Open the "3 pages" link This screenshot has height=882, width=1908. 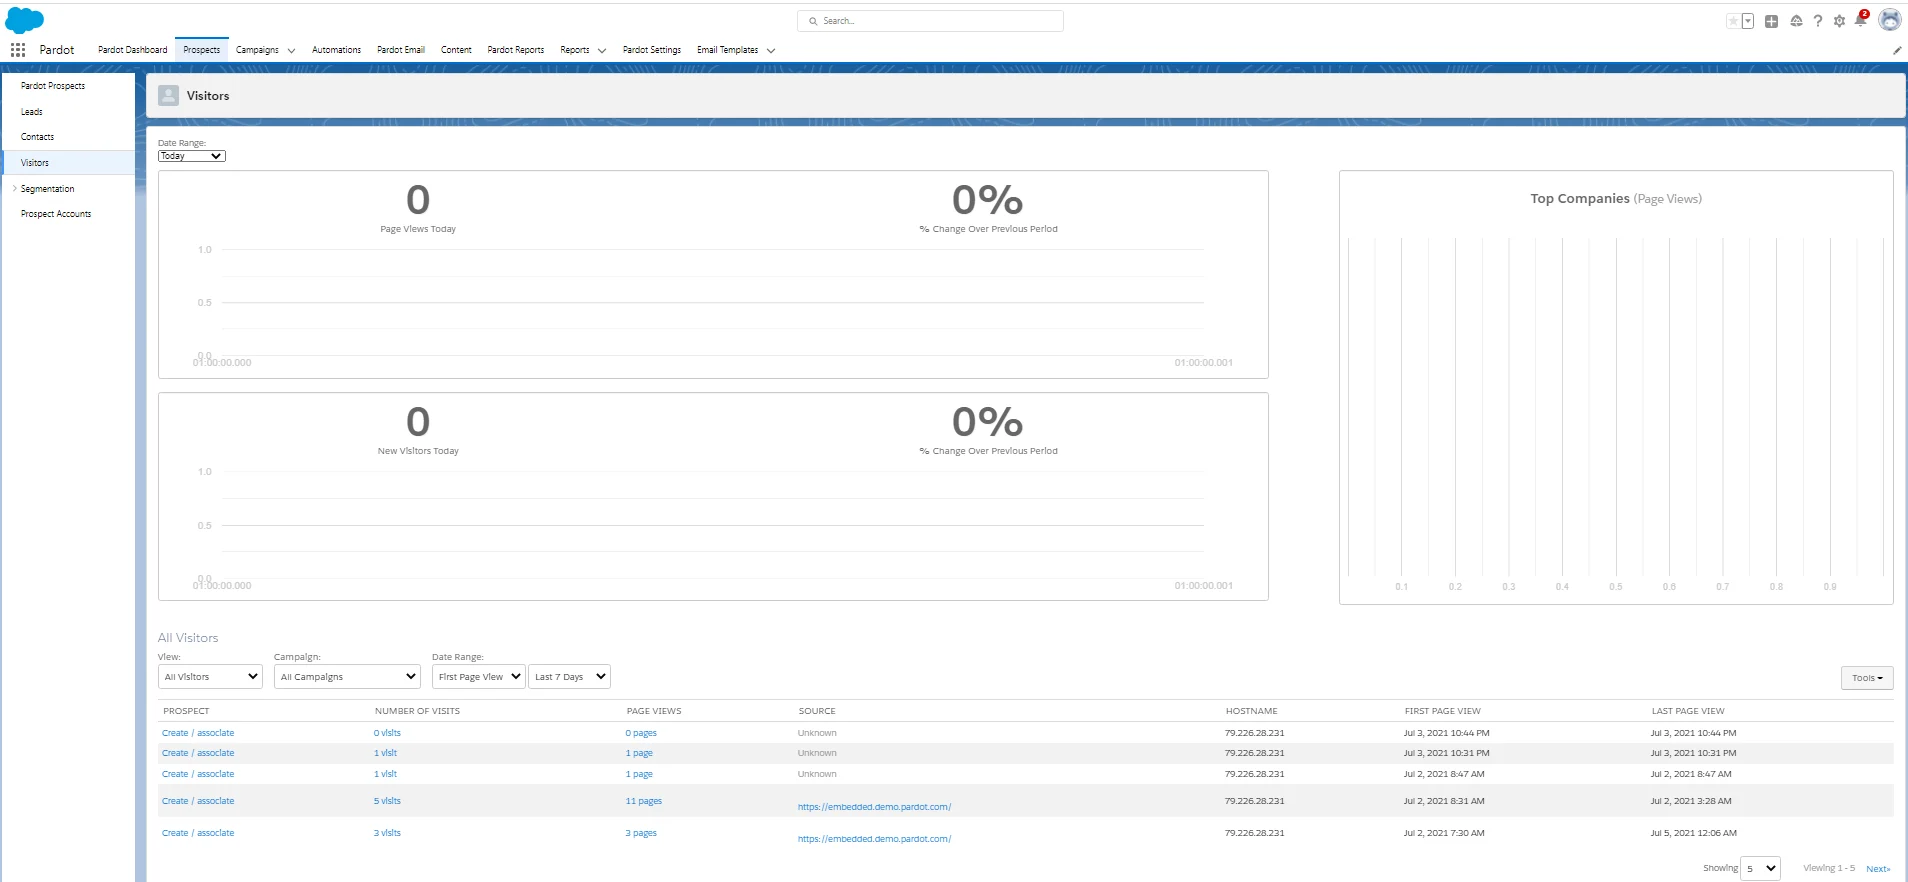641,833
